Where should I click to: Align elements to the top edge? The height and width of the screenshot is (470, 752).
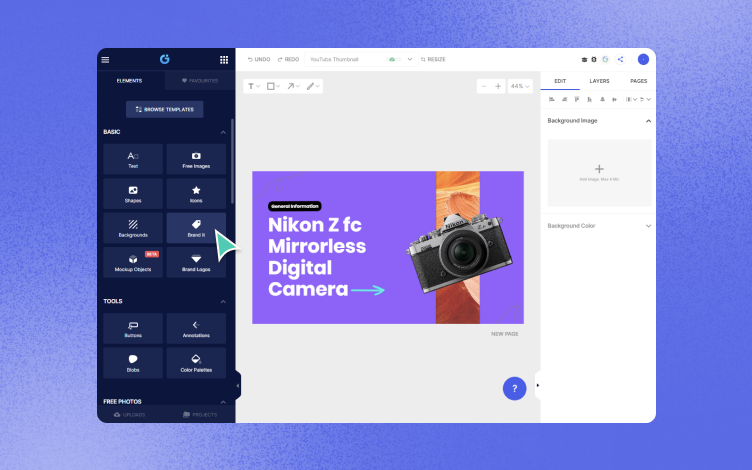(577, 99)
